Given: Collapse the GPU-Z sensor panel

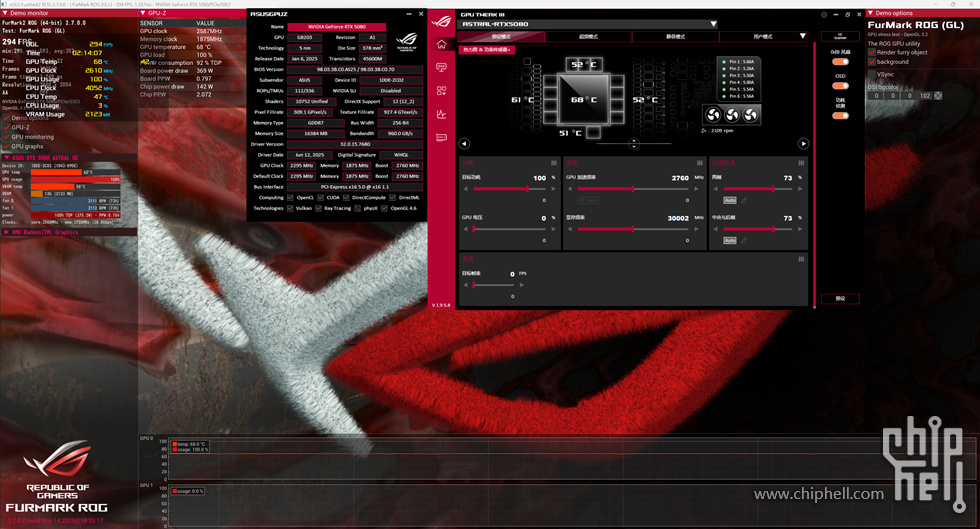Looking at the screenshot, I should coord(143,13).
